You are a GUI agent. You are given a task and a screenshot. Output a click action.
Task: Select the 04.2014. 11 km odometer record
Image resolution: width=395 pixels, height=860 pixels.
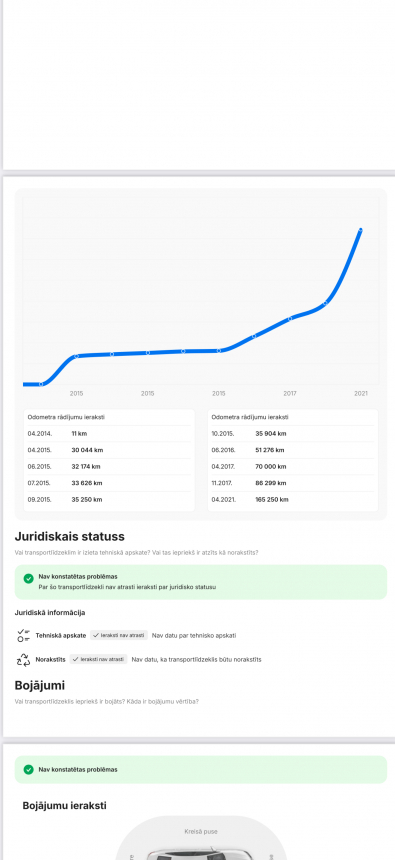pos(109,434)
